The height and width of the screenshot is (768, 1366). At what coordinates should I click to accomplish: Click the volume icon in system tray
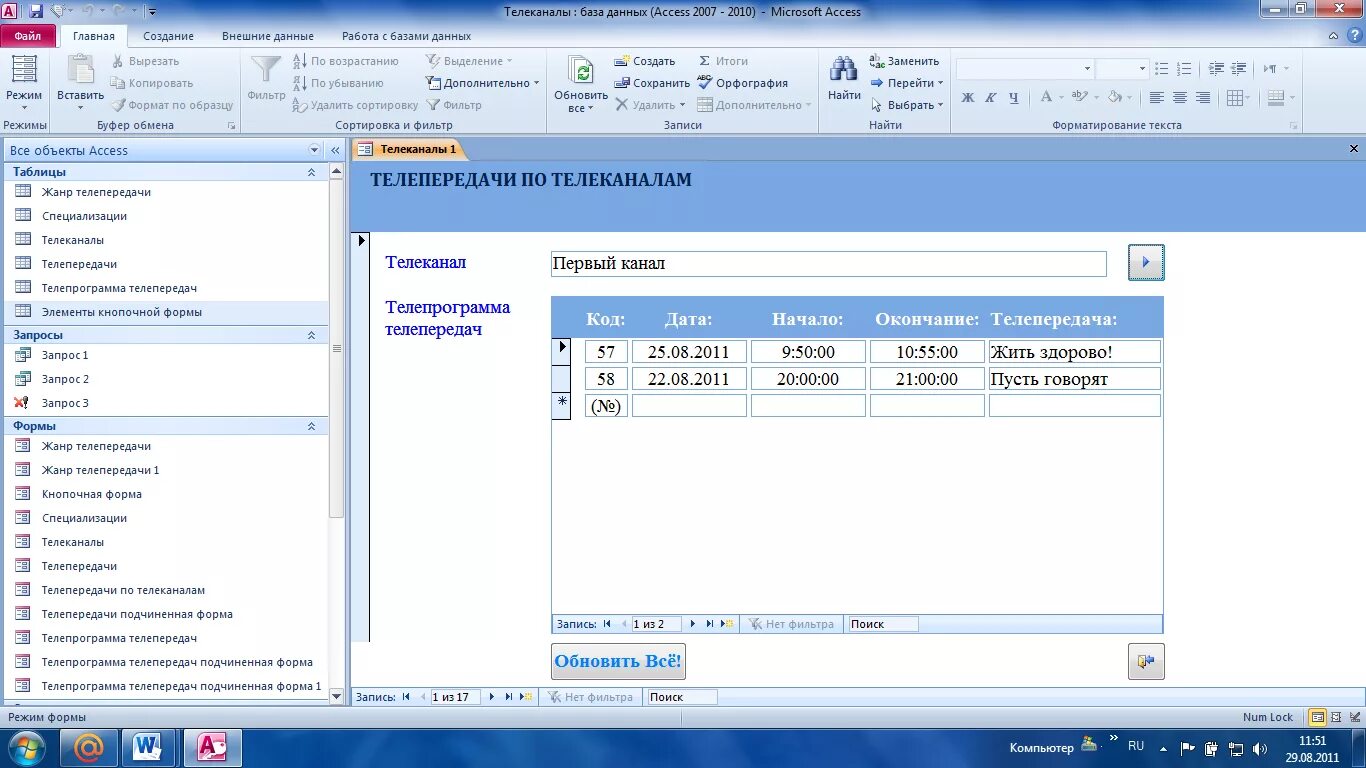(1259, 748)
